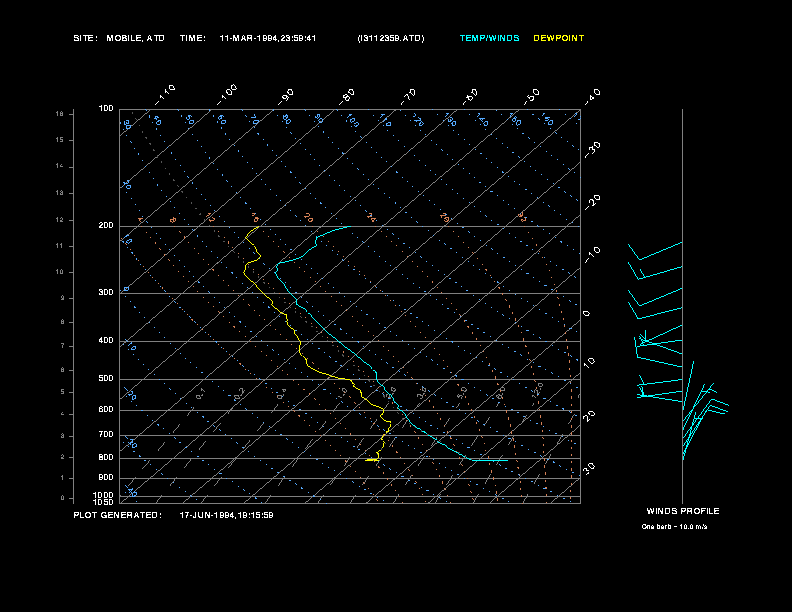Click the "5" tick on the height scale

pos(63,392)
